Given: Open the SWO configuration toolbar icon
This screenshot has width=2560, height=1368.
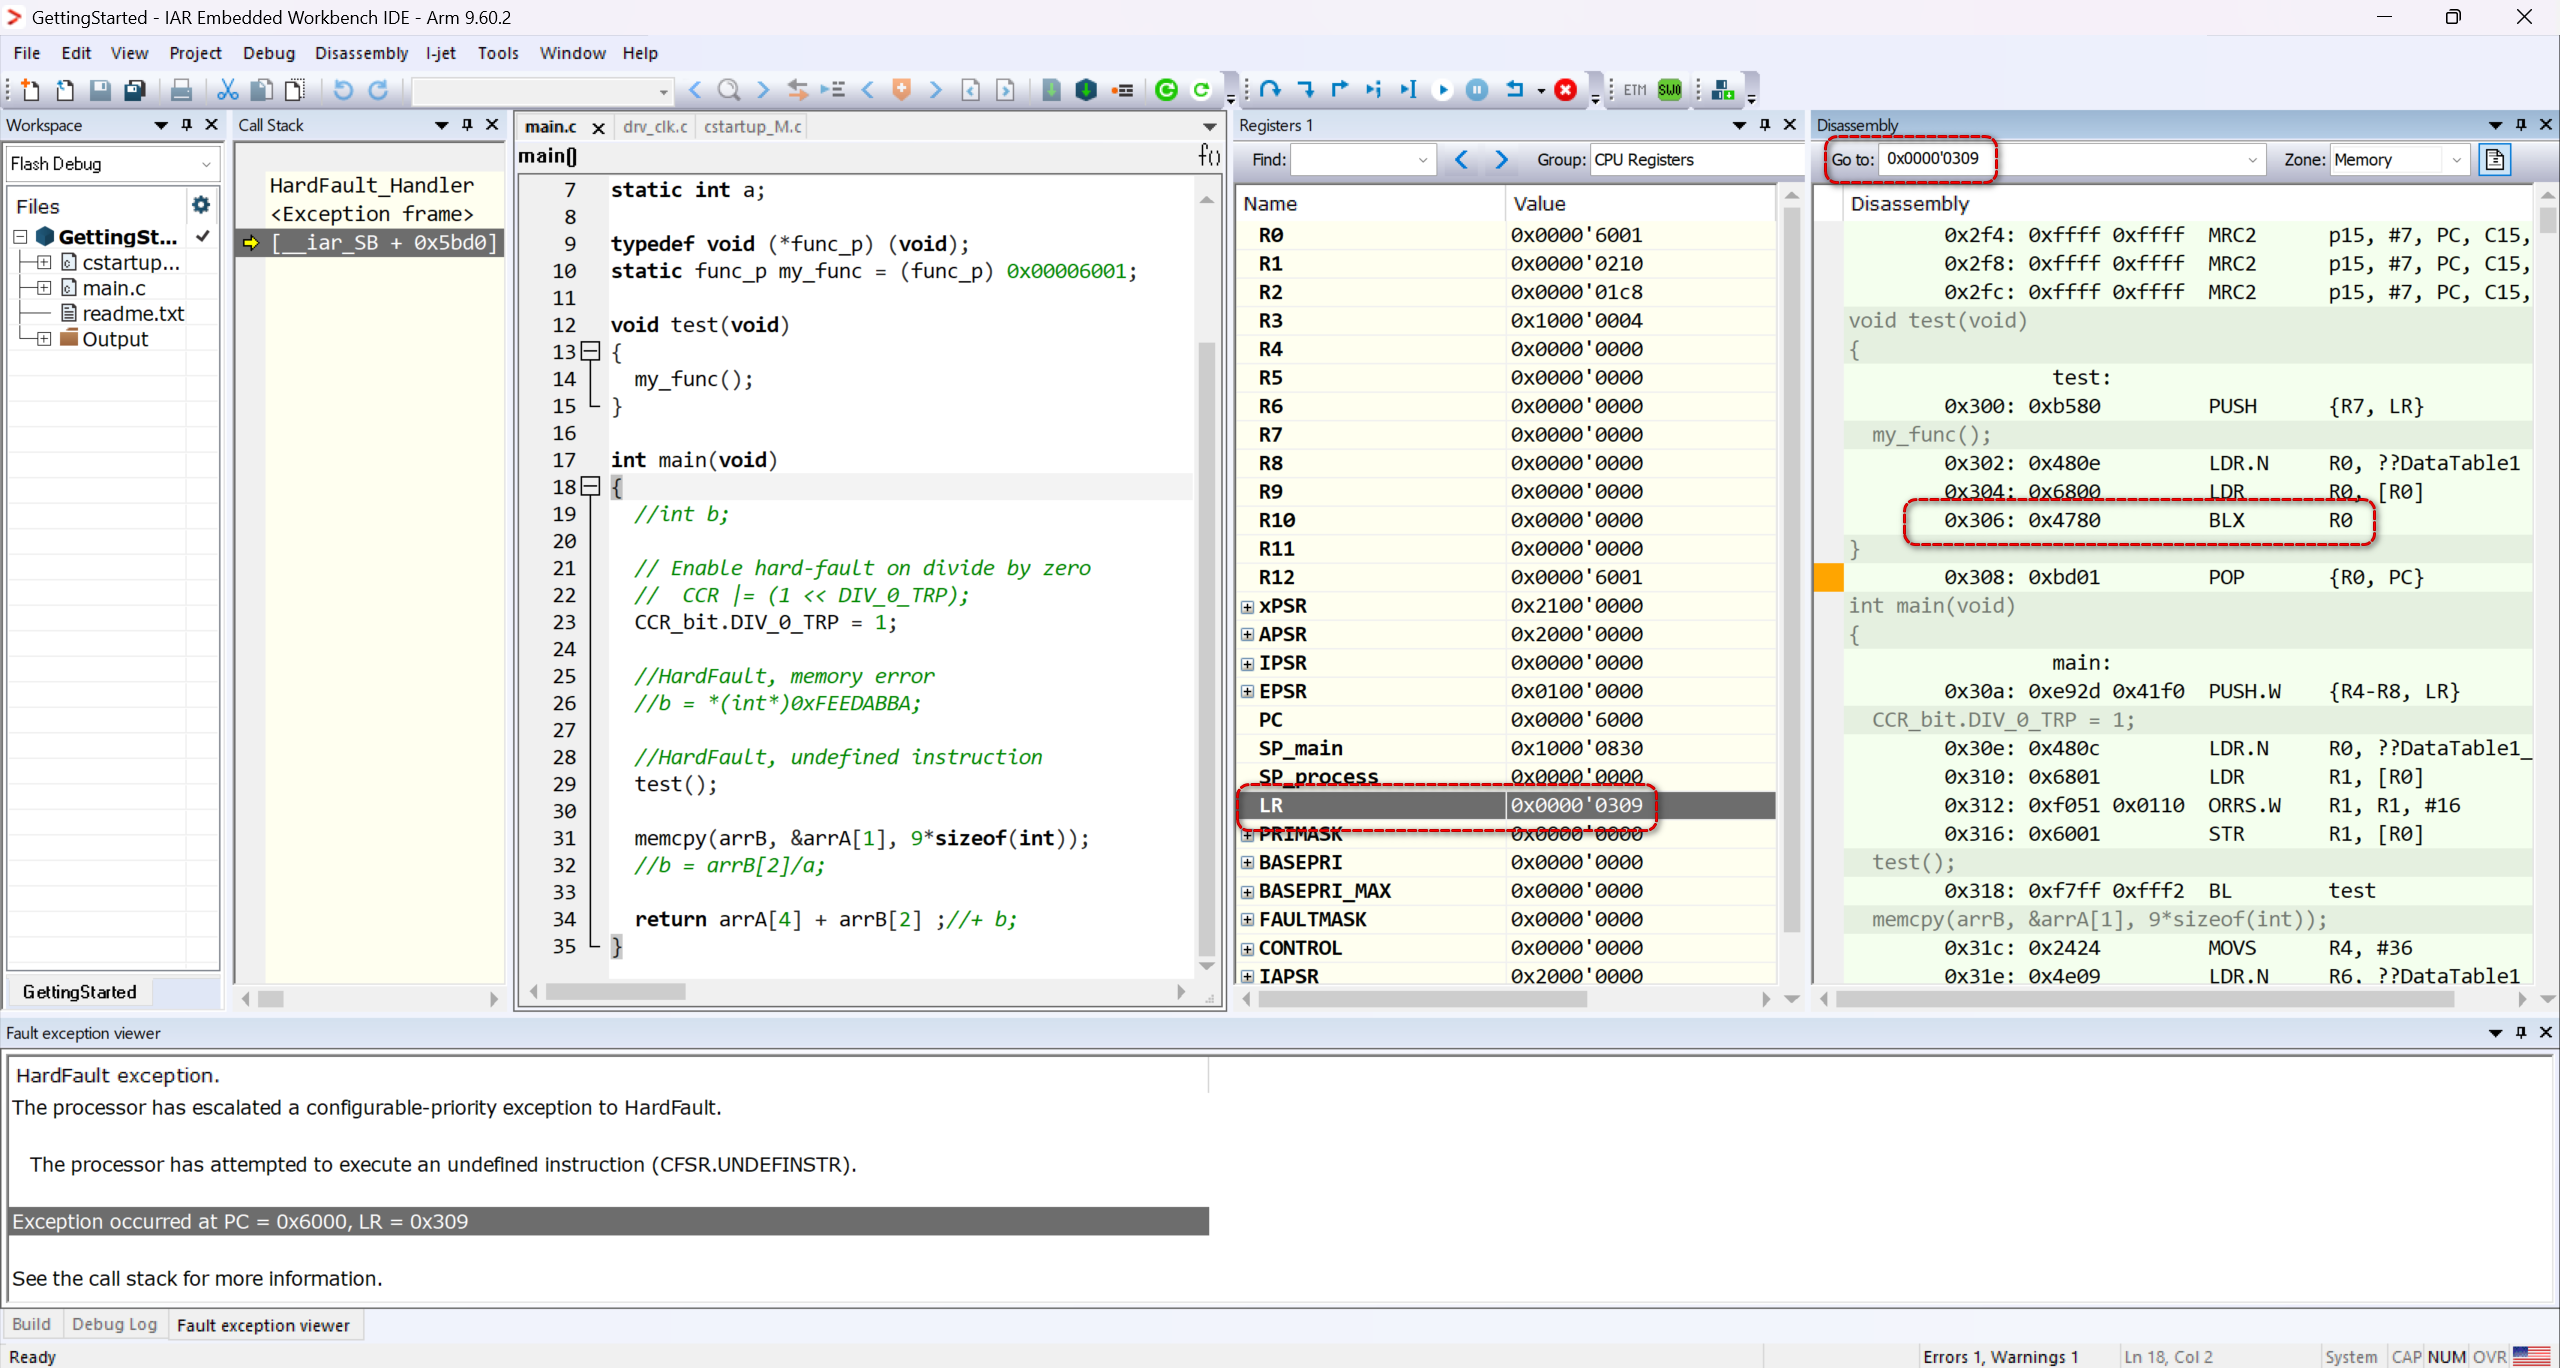Looking at the screenshot, I should [x=1668, y=90].
